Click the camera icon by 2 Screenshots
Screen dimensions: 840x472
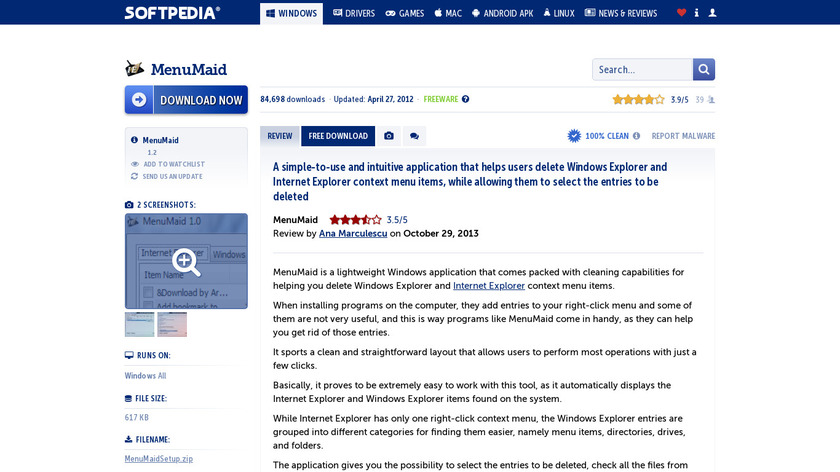pos(129,205)
